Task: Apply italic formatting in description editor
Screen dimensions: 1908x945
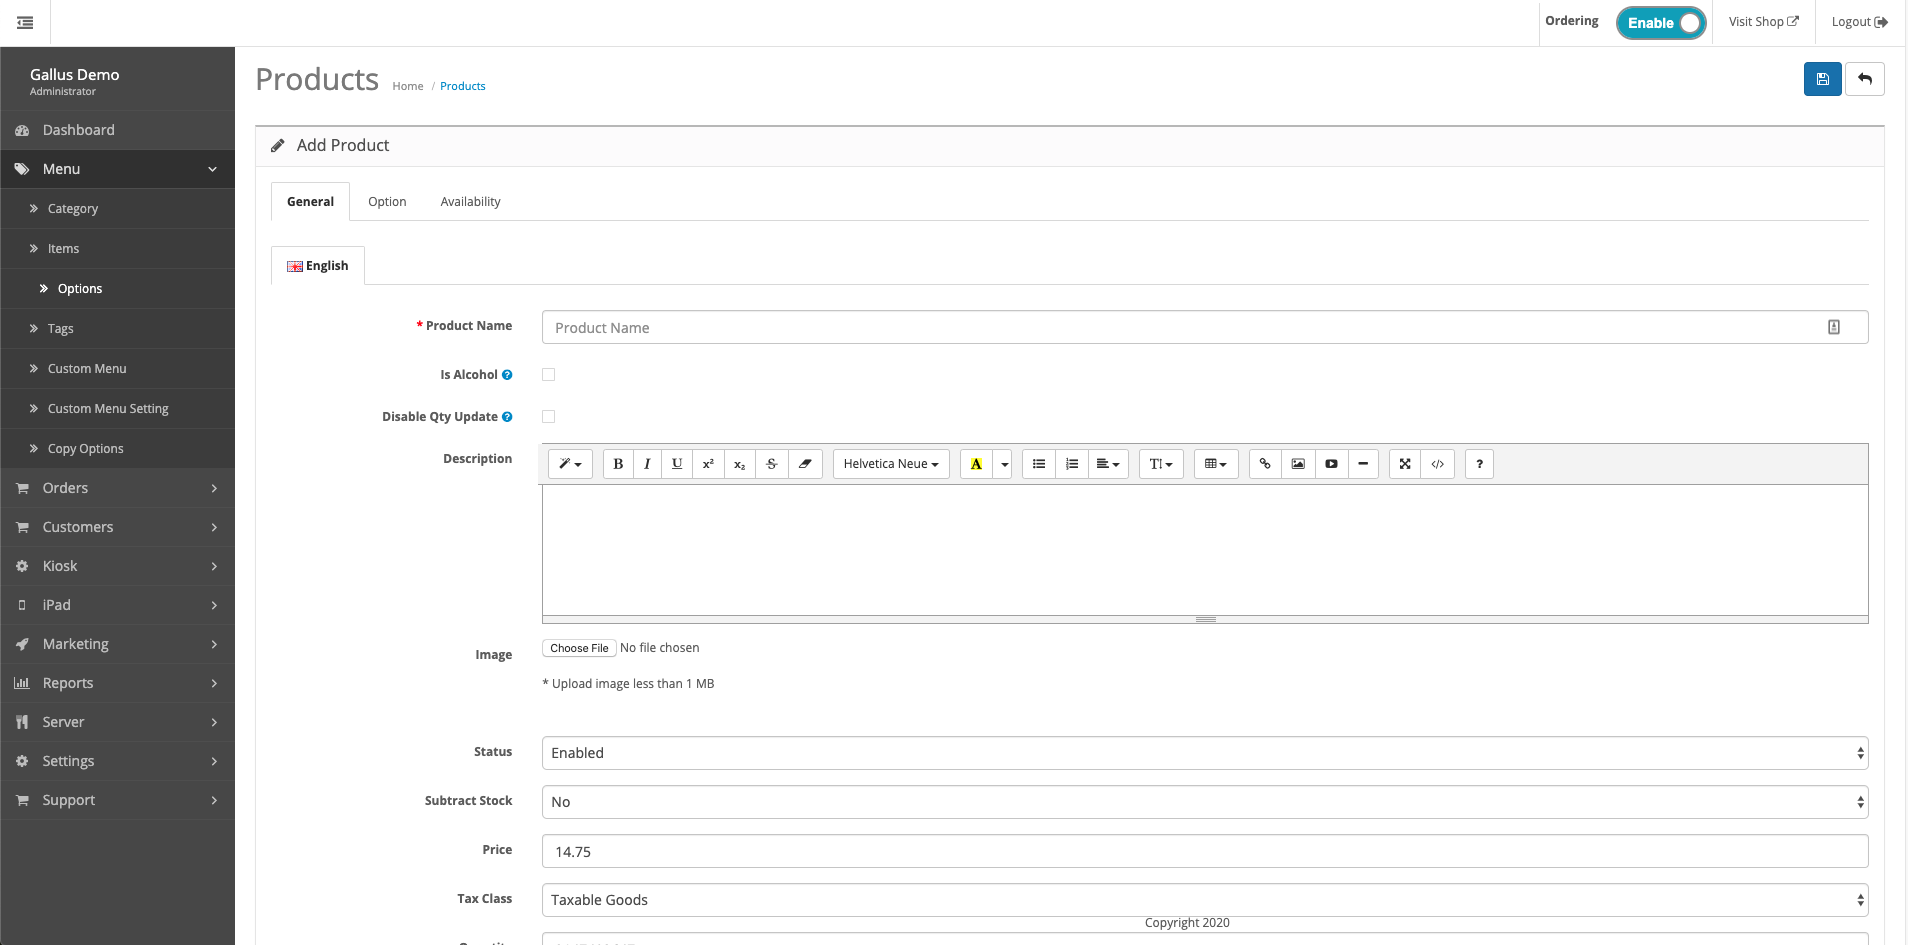Action: click(647, 464)
